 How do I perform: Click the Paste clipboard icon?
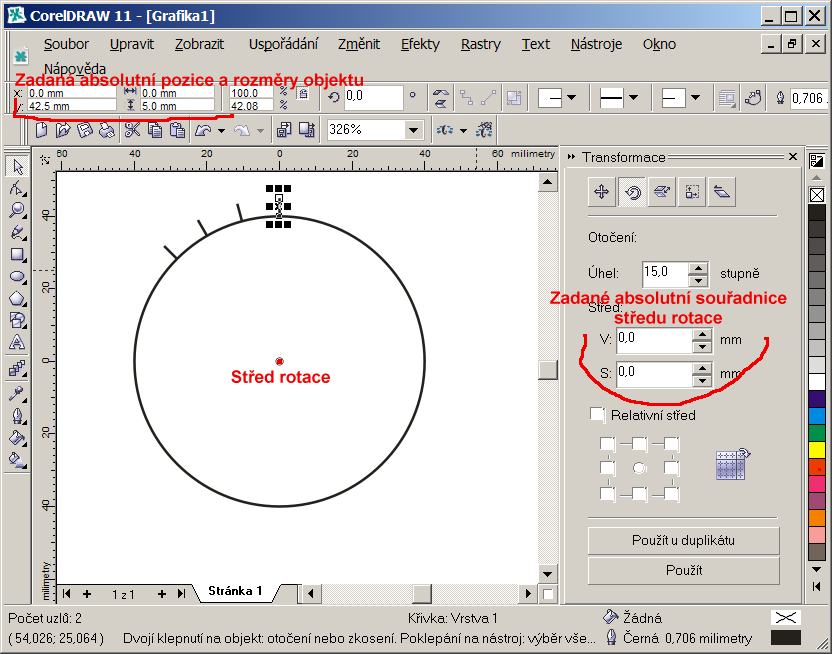point(177,129)
